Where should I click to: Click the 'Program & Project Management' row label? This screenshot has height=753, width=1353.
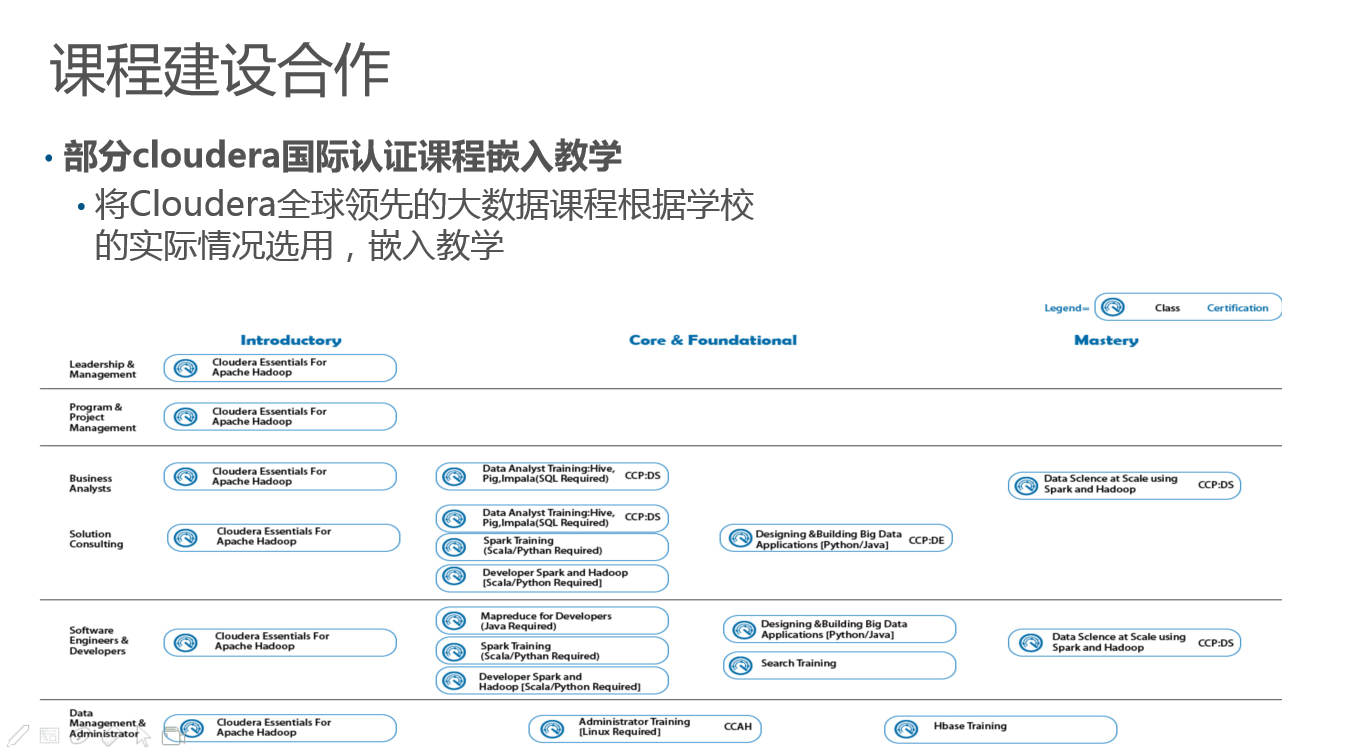tap(102, 417)
